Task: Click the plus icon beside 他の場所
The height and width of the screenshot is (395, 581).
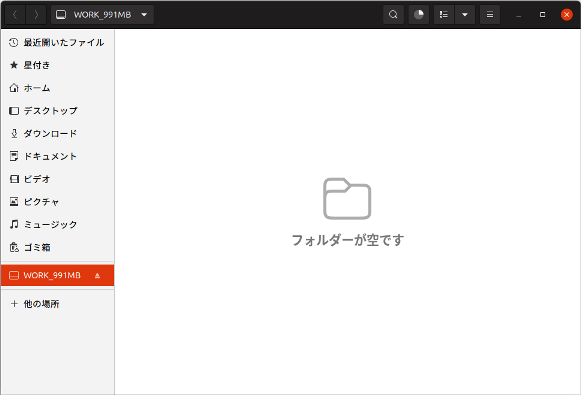Action: point(14,304)
